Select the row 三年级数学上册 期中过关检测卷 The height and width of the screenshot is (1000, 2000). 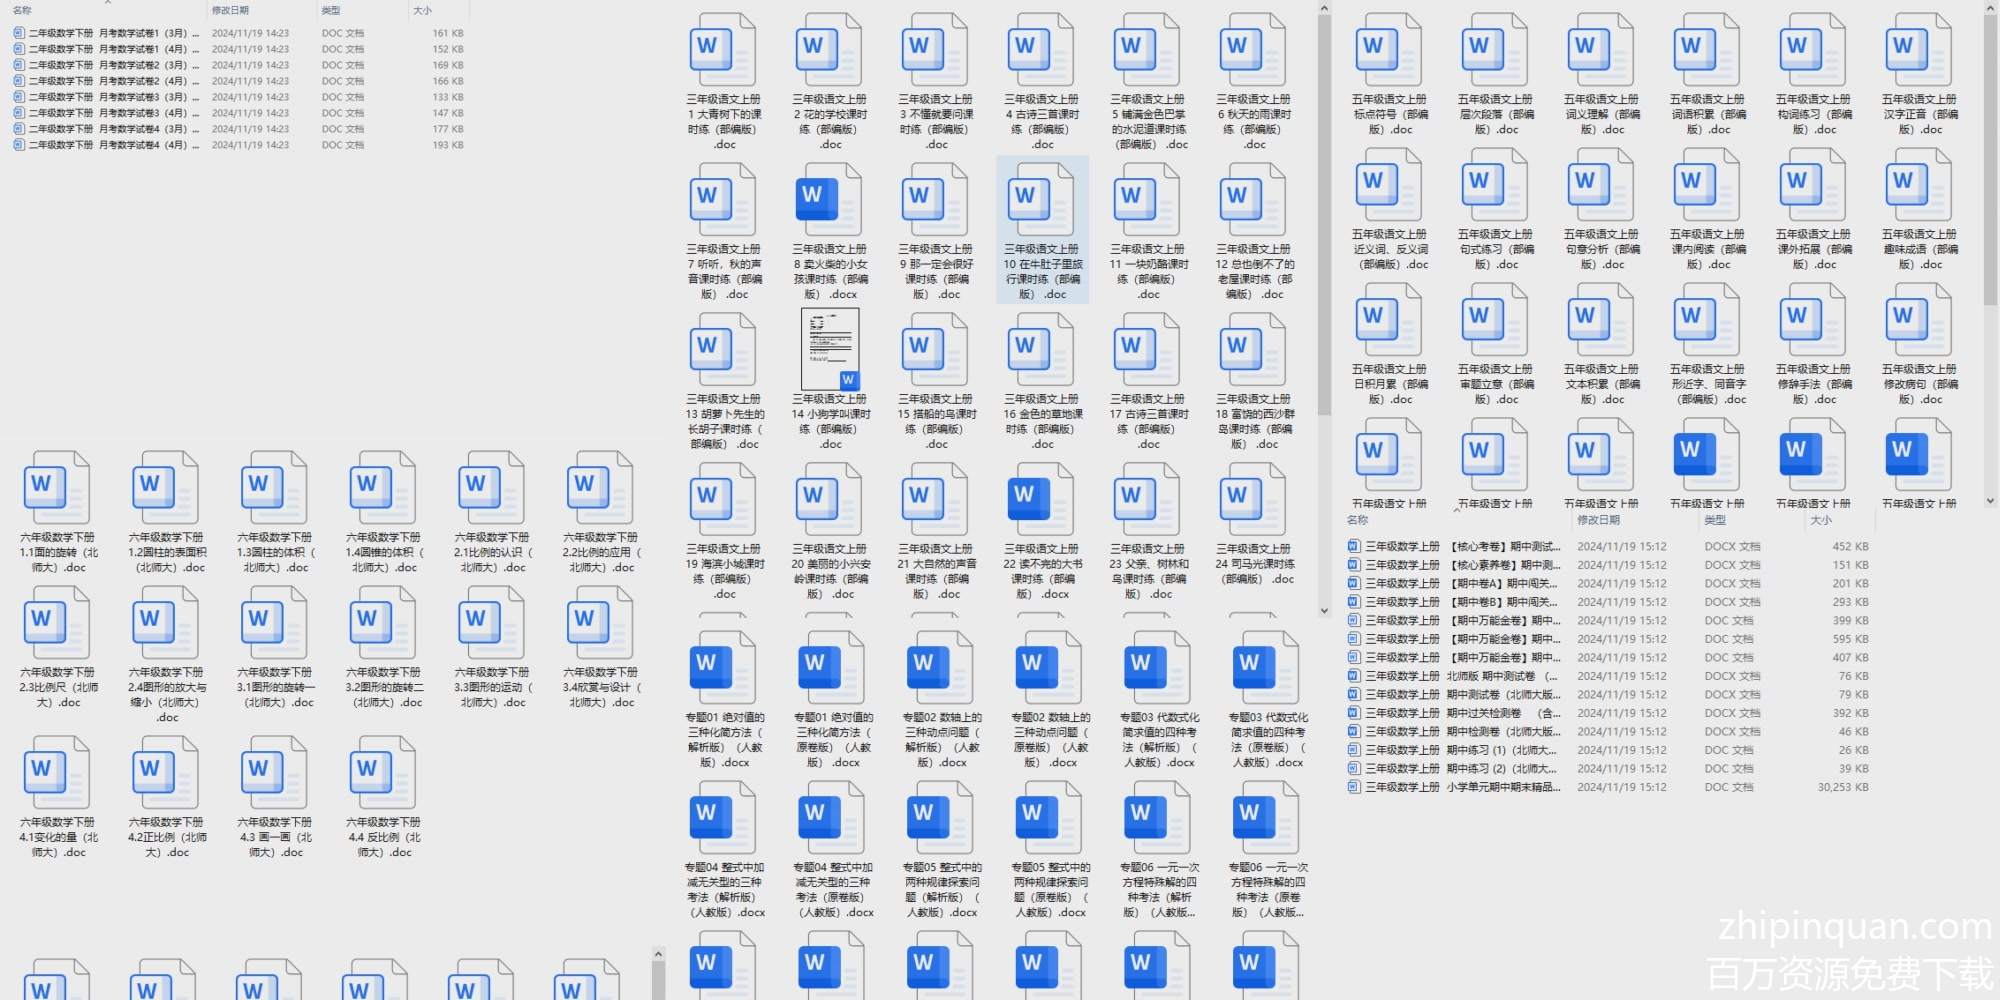coord(1608,713)
